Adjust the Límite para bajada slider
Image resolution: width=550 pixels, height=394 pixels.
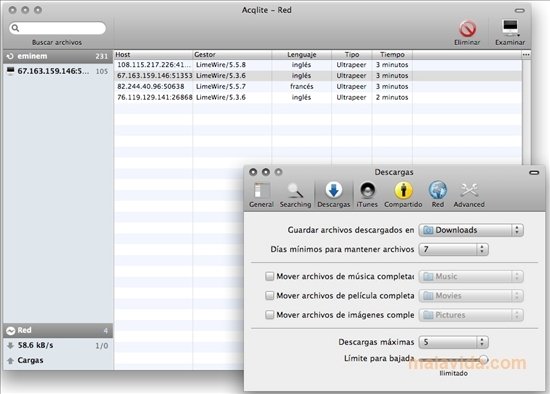coord(484,359)
